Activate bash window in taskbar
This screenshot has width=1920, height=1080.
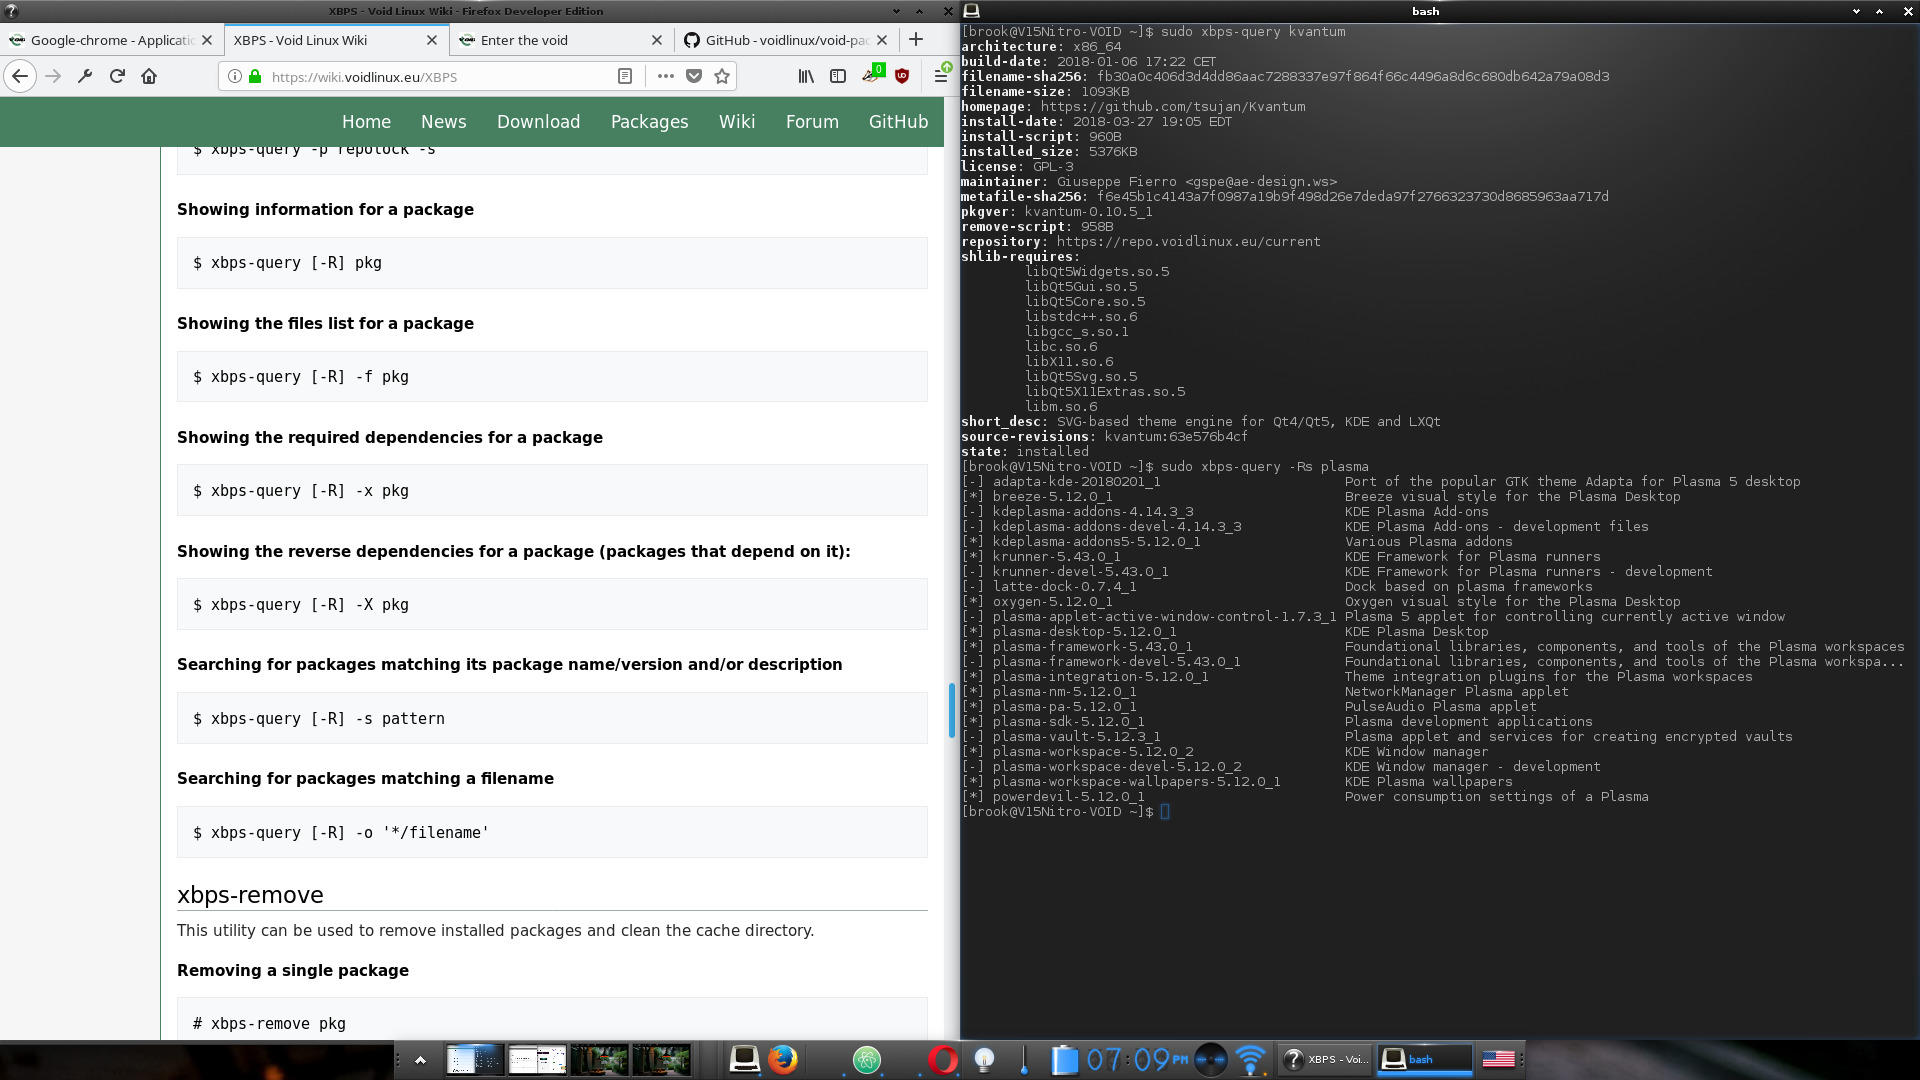coord(1425,1059)
